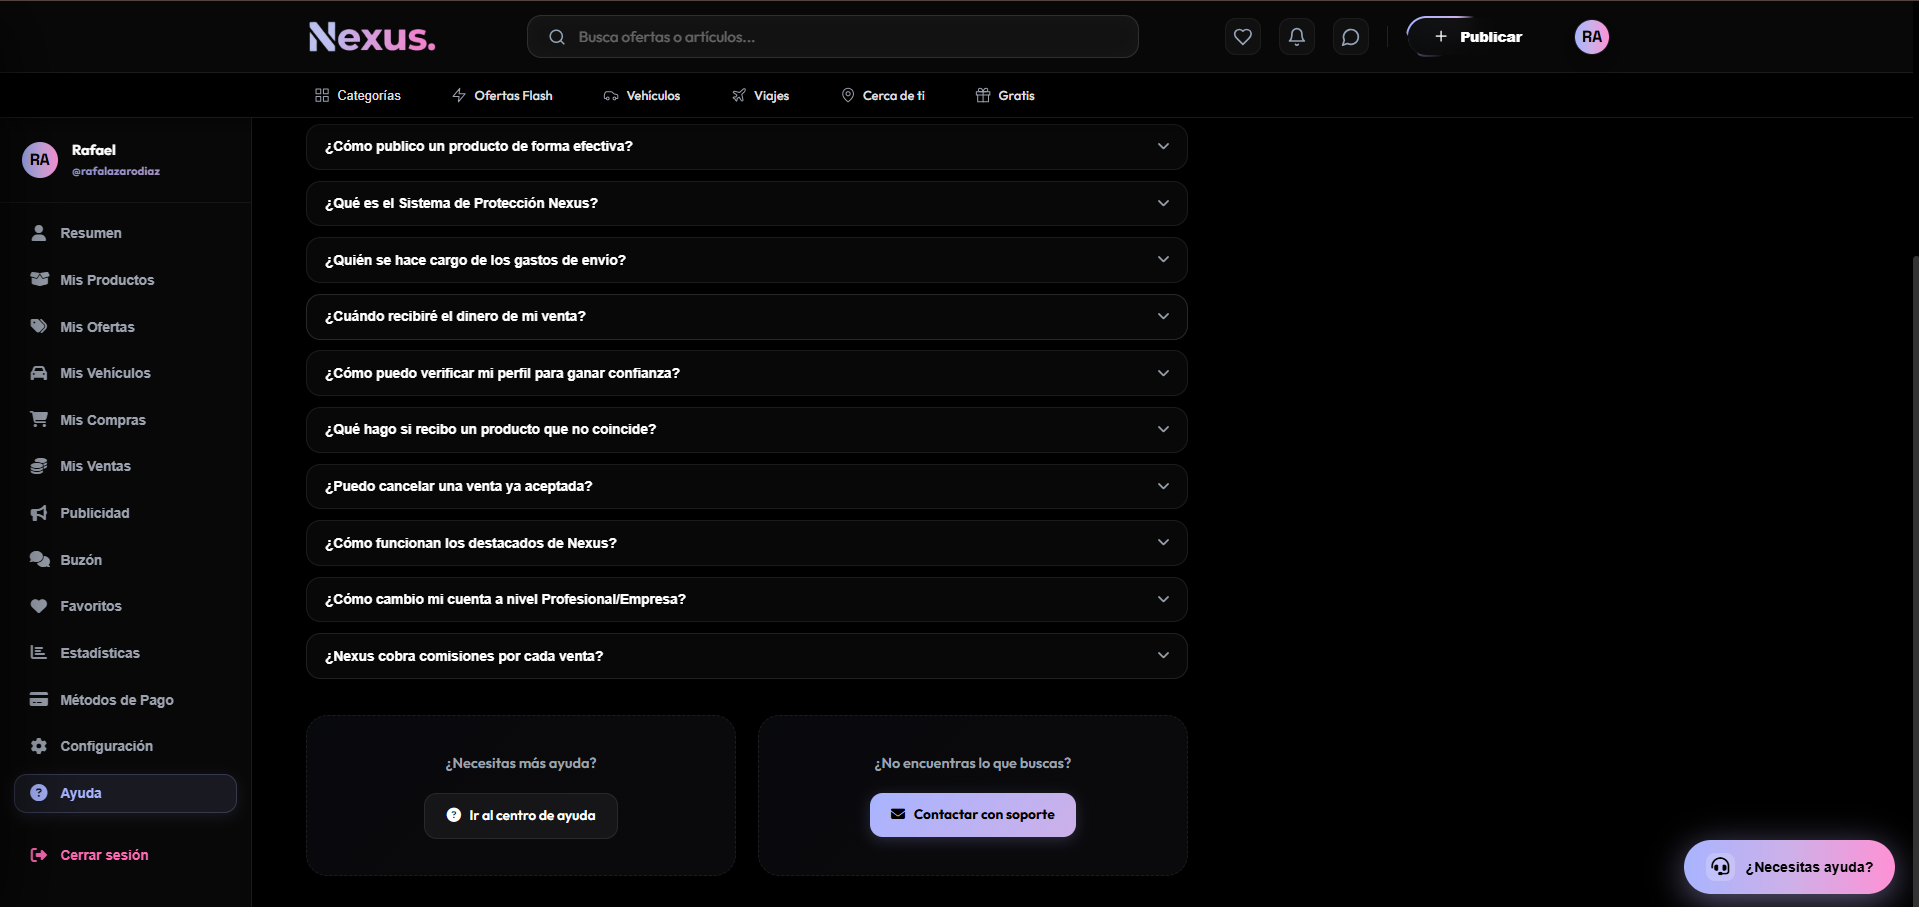1919x907 pixels.
Task: Open the Viajes navigation item
Action: pyautogui.click(x=761, y=95)
